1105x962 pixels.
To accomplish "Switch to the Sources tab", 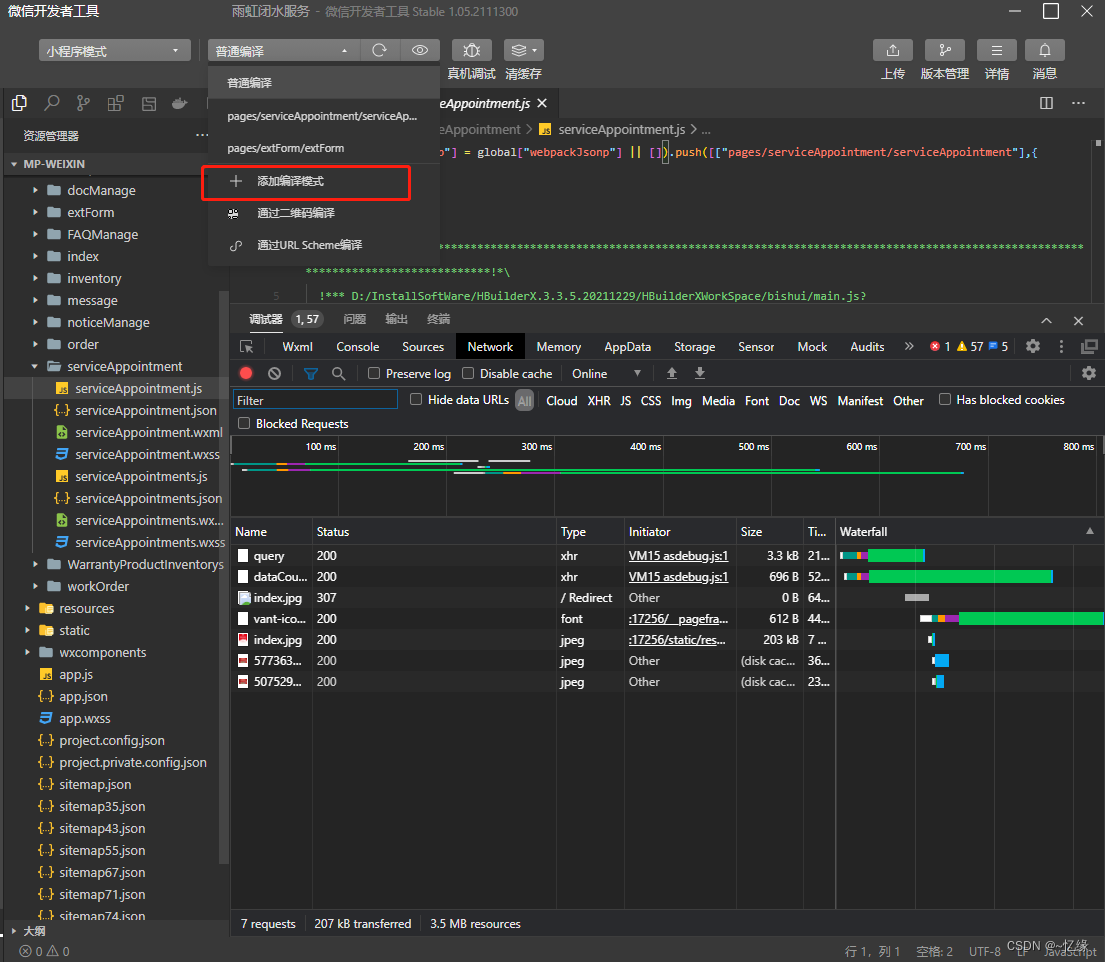I will [423, 347].
